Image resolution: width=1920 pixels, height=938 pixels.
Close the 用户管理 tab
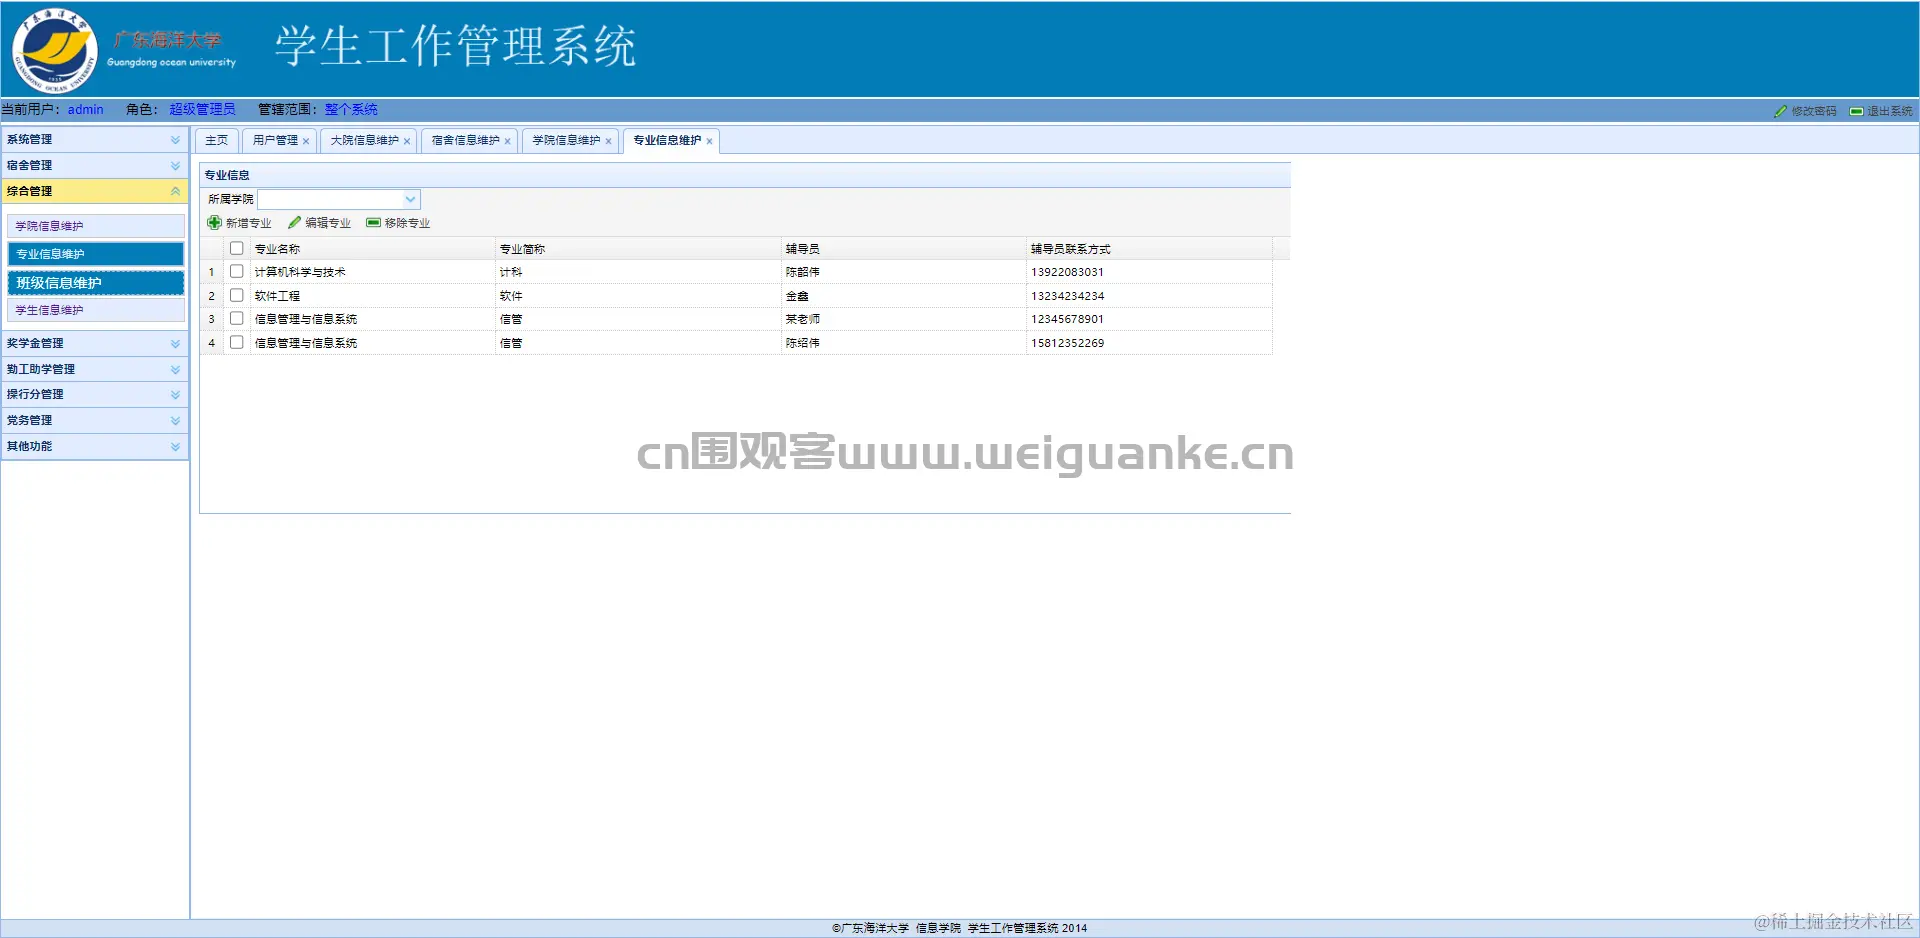click(x=306, y=141)
